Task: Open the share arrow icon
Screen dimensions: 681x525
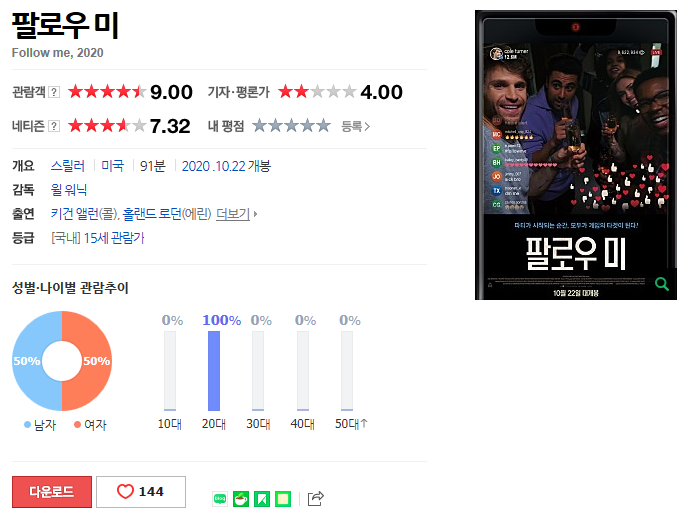Action: pyautogui.click(x=316, y=499)
